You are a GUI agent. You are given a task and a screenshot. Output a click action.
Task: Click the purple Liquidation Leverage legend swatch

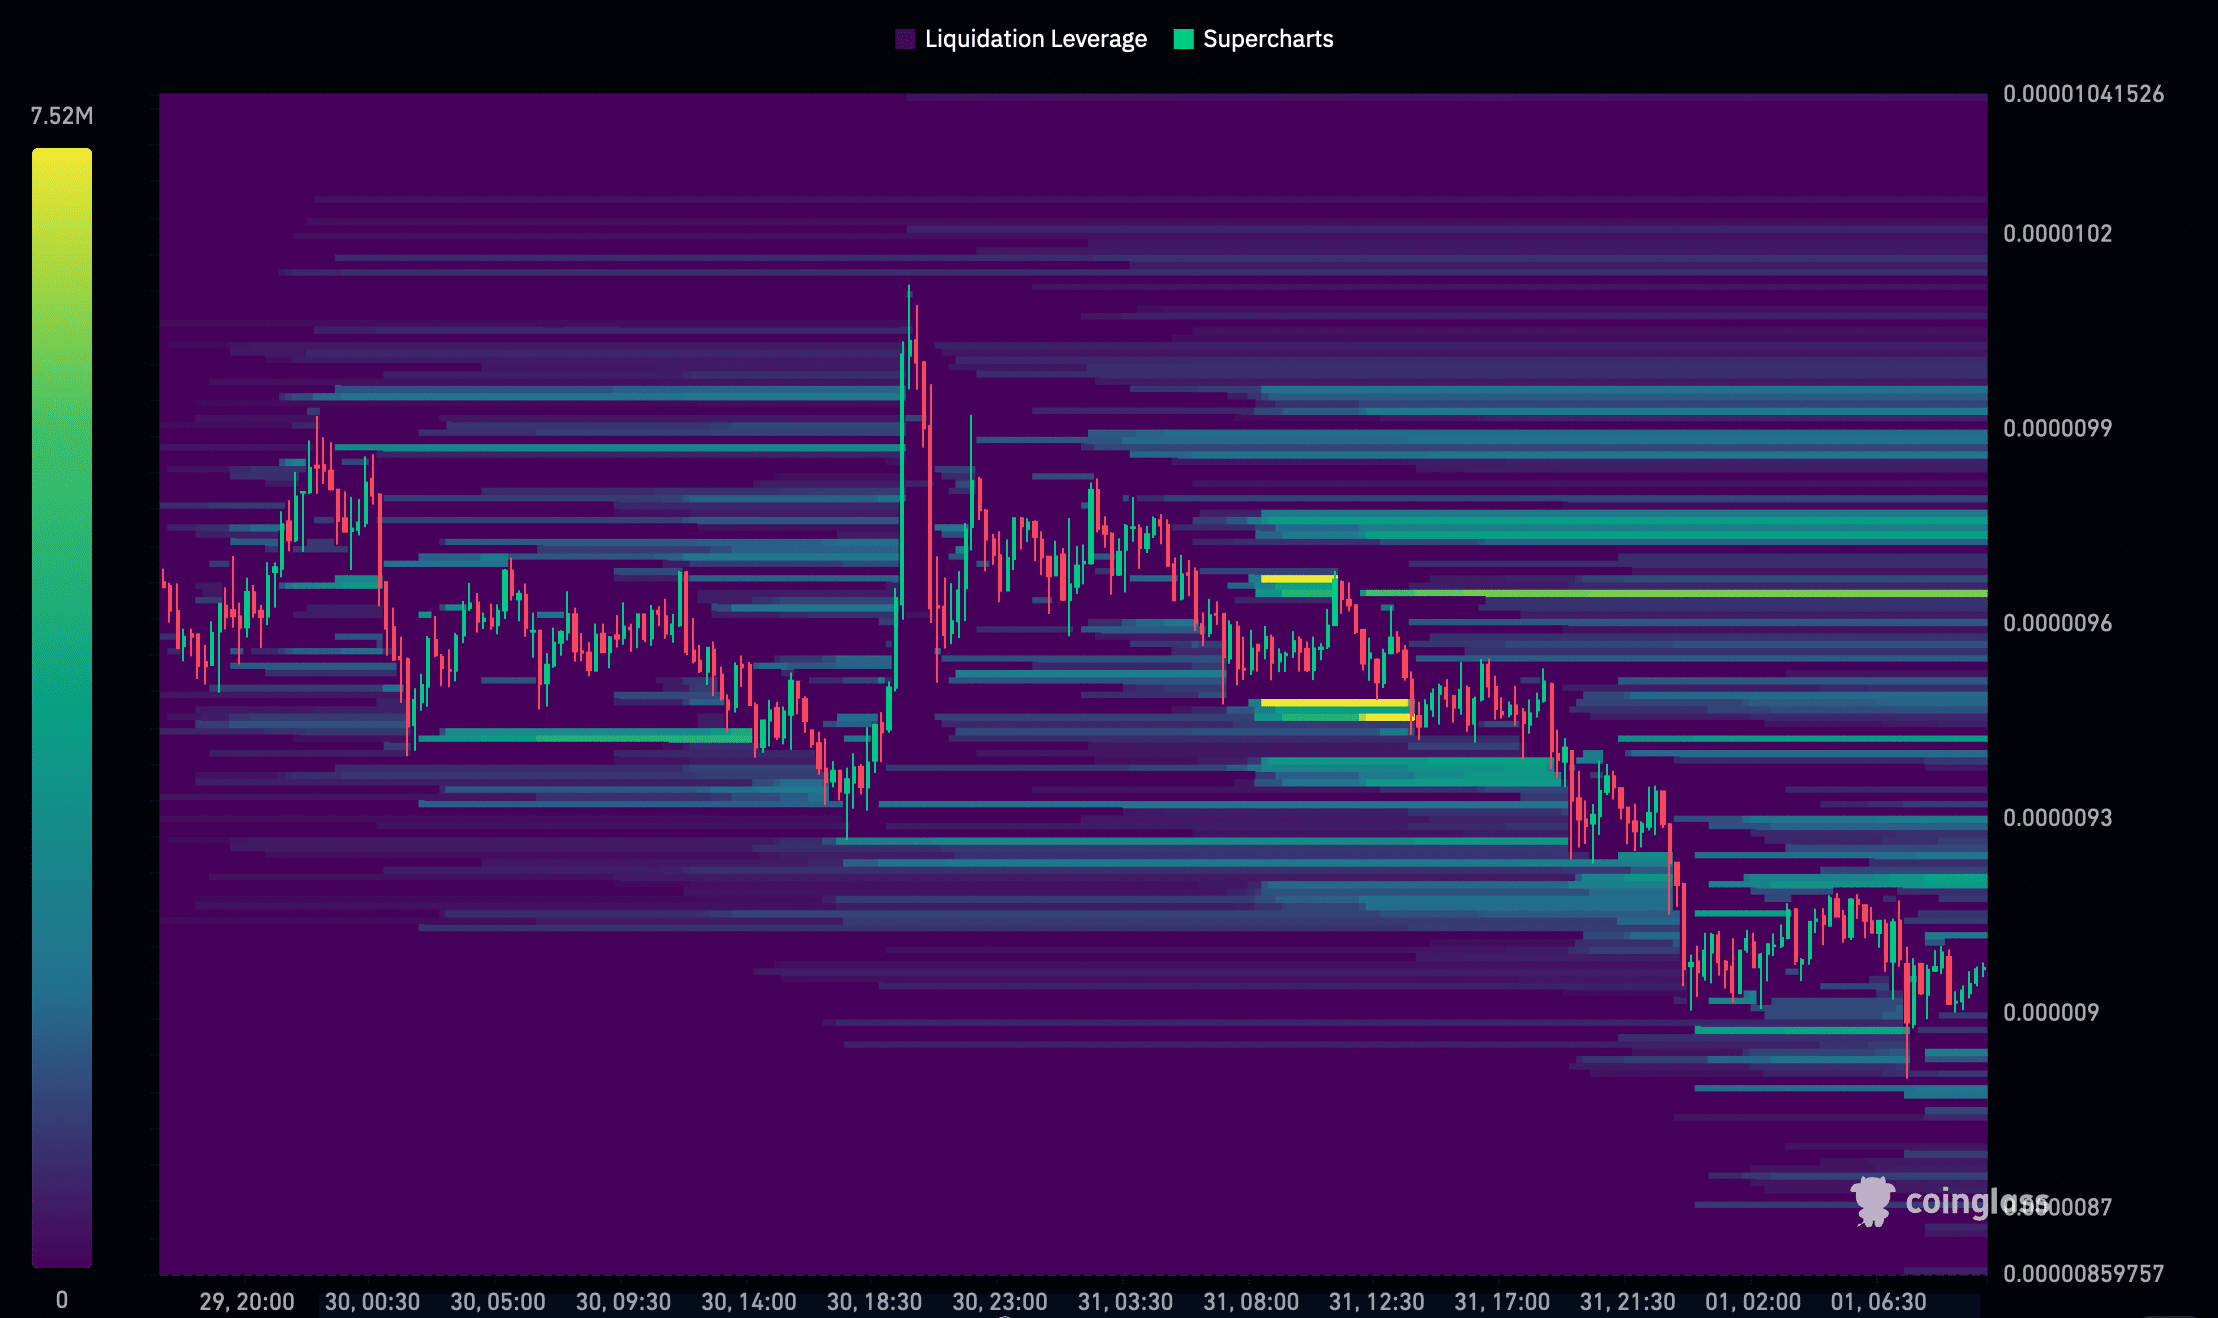[905, 39]
